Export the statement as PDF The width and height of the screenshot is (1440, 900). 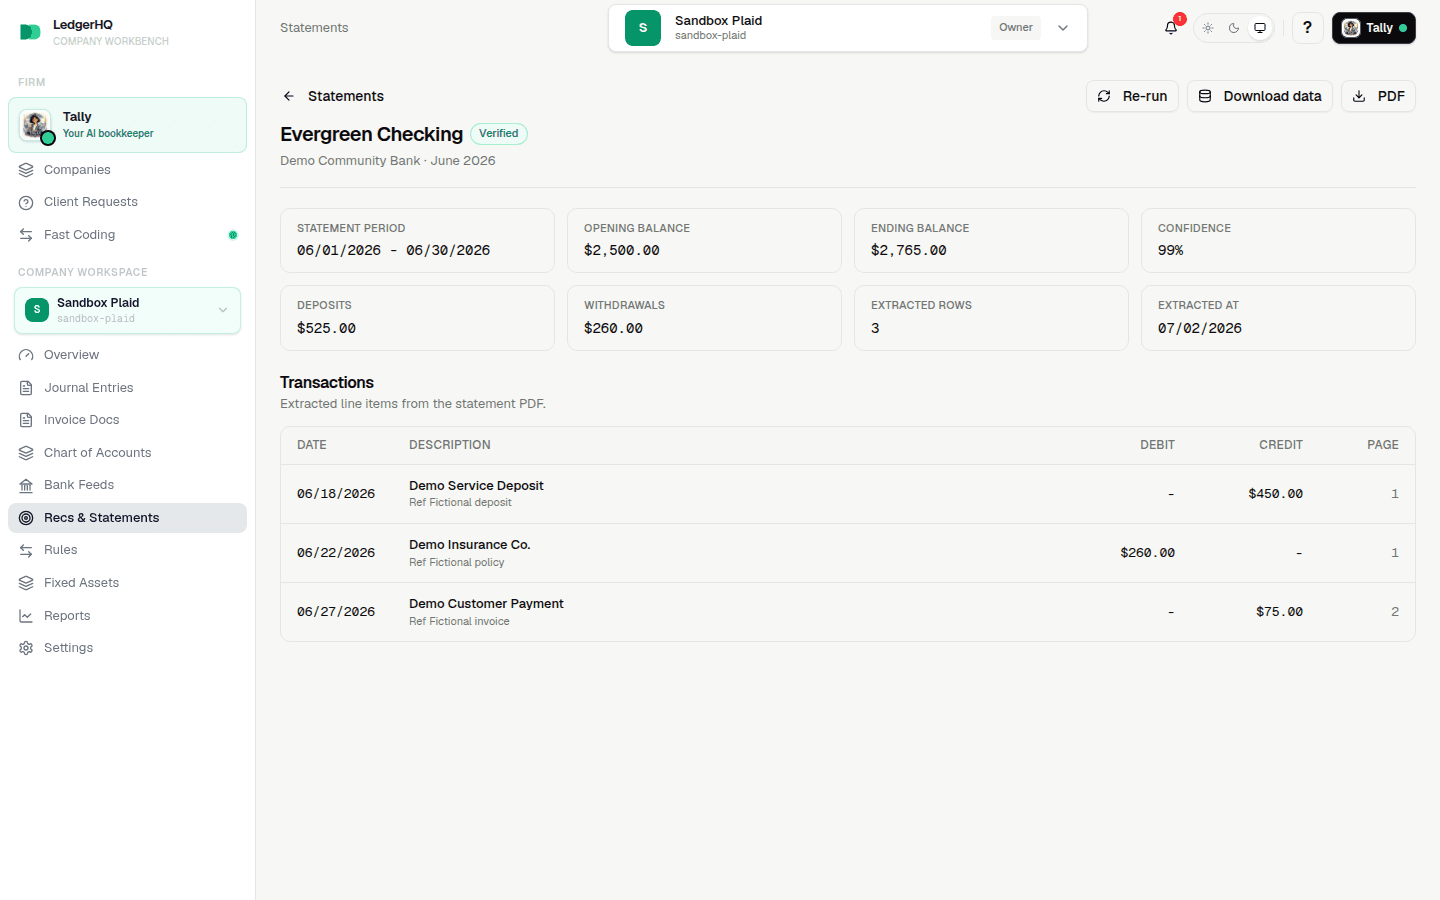tap(1378, 96)
